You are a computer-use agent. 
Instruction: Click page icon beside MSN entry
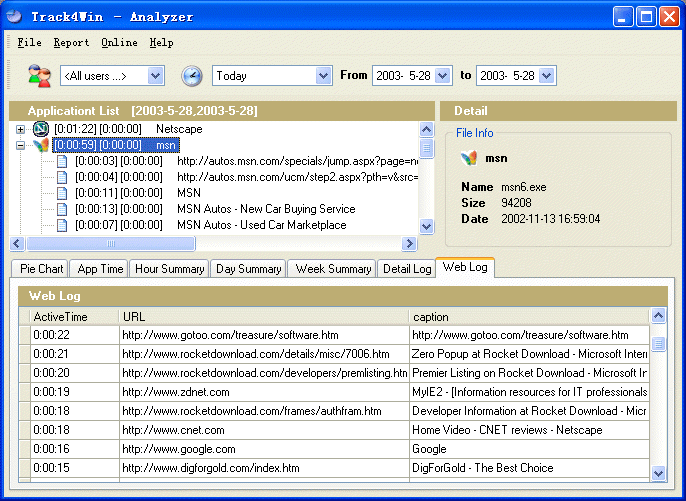[62, 193]
